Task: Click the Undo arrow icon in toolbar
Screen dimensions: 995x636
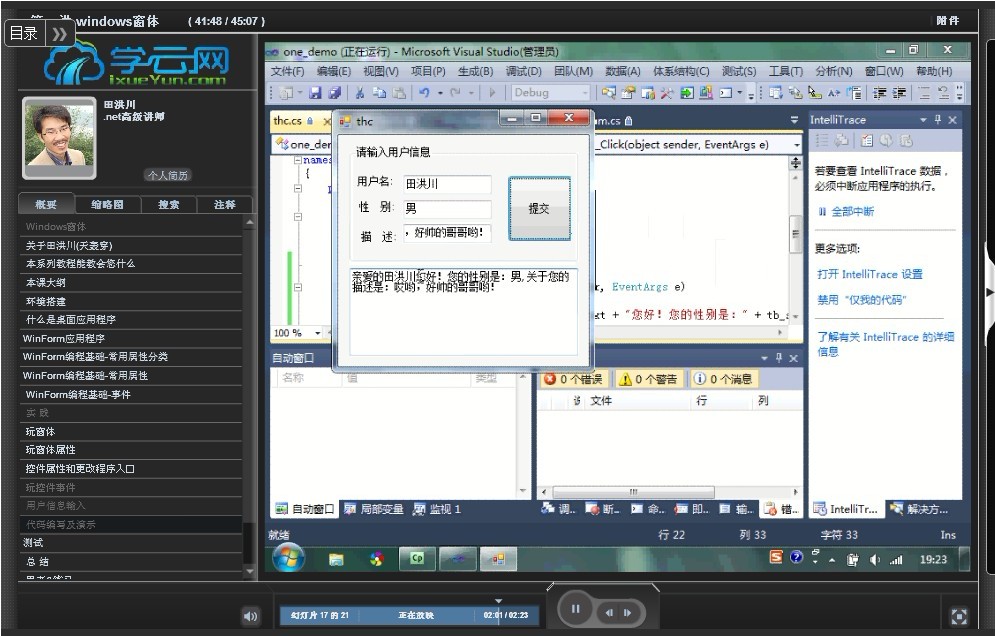Action: pyautogui.click(x=425, y=93)
